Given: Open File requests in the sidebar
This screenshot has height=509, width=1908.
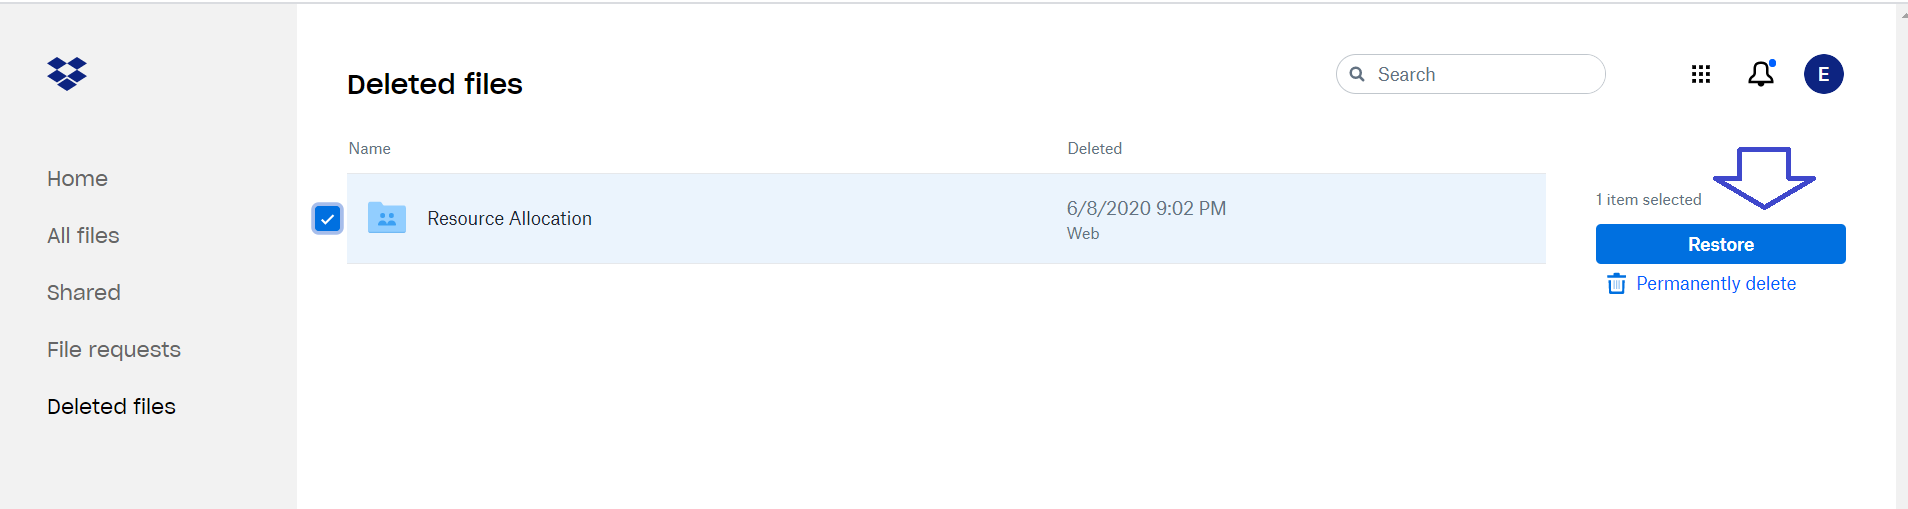Looking at the screenshot, I should coord(114,350).
